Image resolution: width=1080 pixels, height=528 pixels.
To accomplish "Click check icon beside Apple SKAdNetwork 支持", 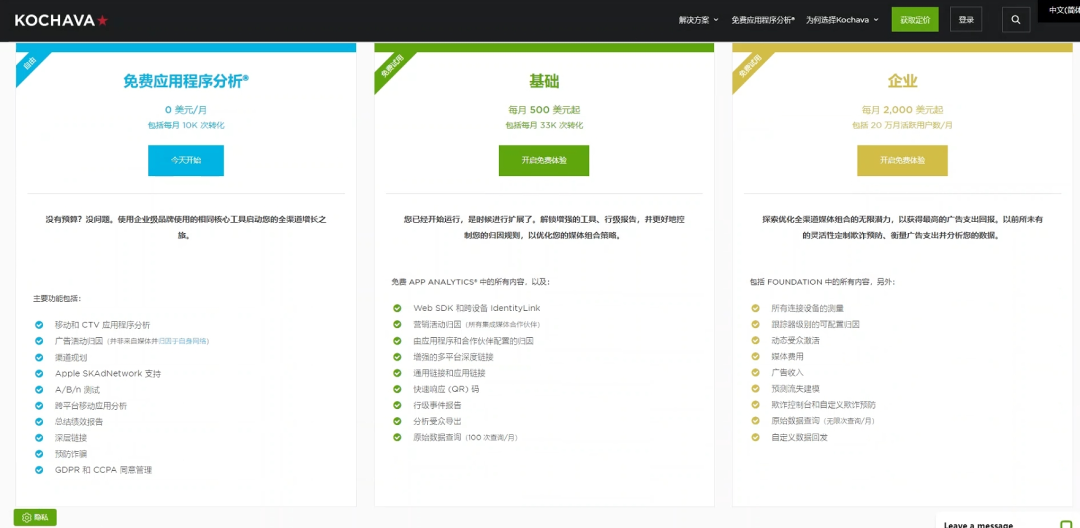I will point(39,373).
